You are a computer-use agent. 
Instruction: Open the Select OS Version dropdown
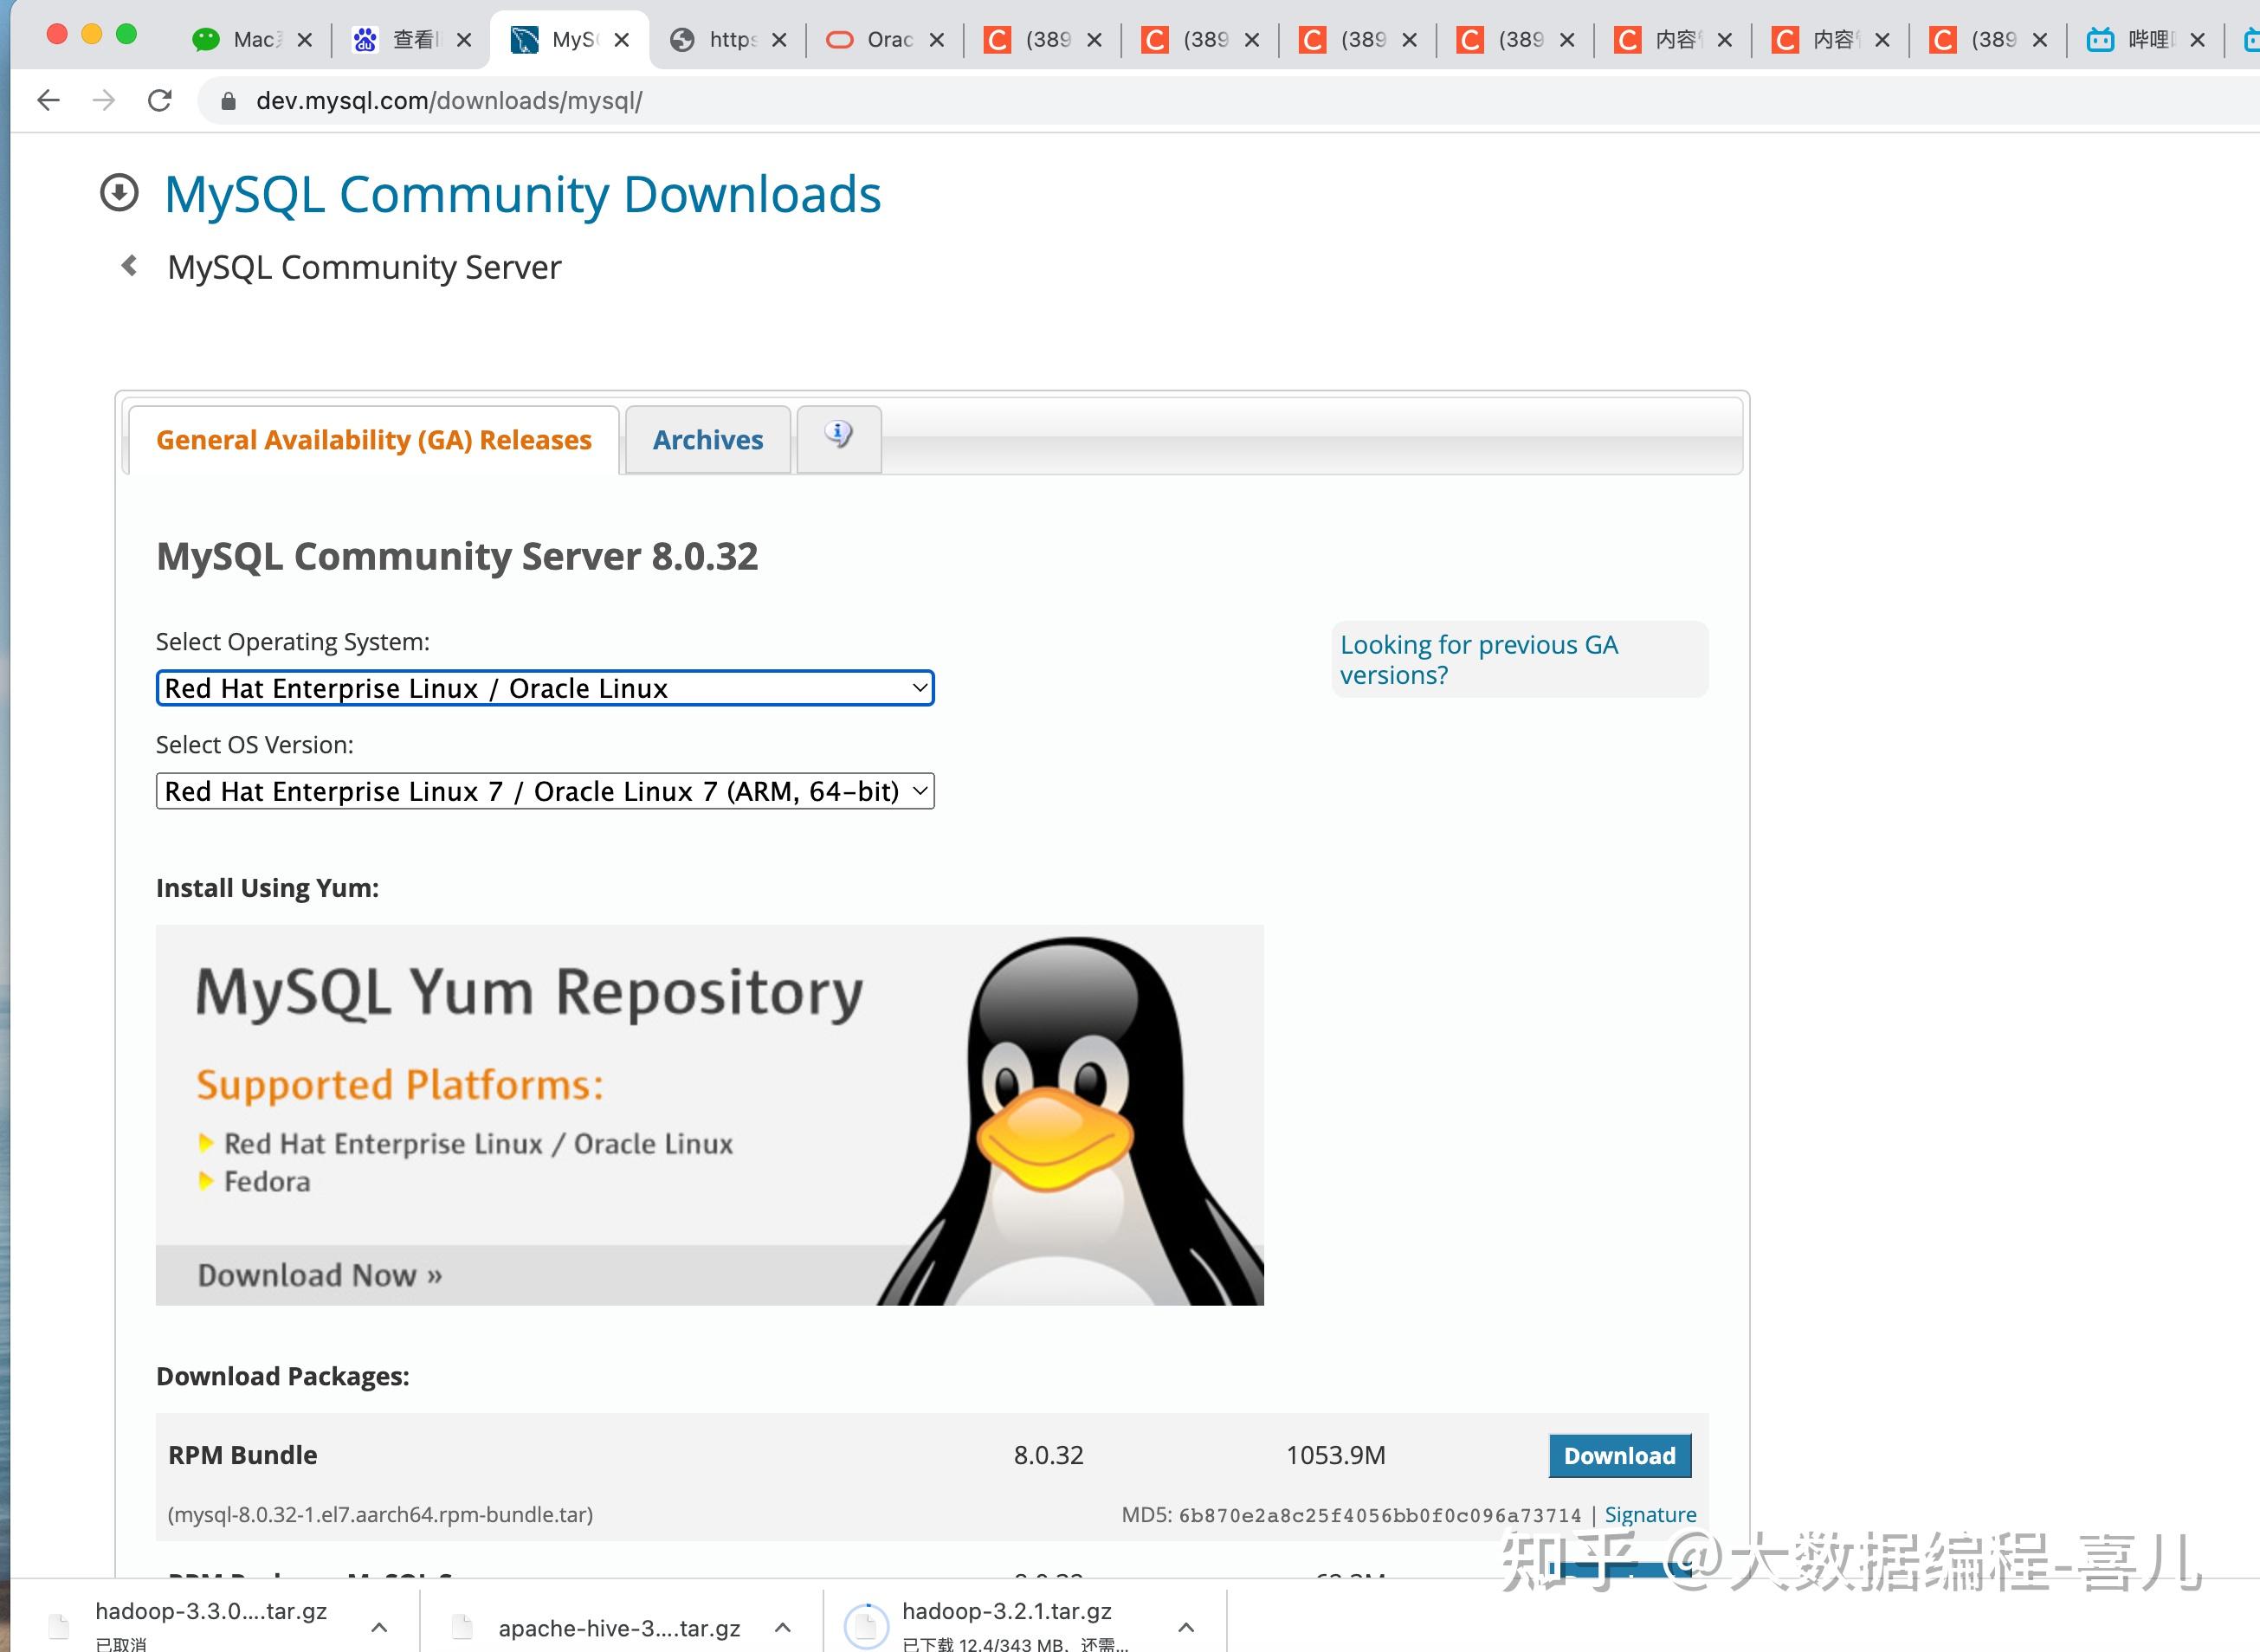(x=545, y=791)
